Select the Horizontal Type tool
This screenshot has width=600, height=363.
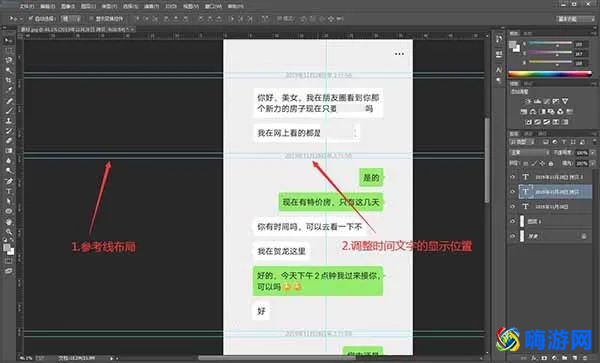tap(8, 191)
